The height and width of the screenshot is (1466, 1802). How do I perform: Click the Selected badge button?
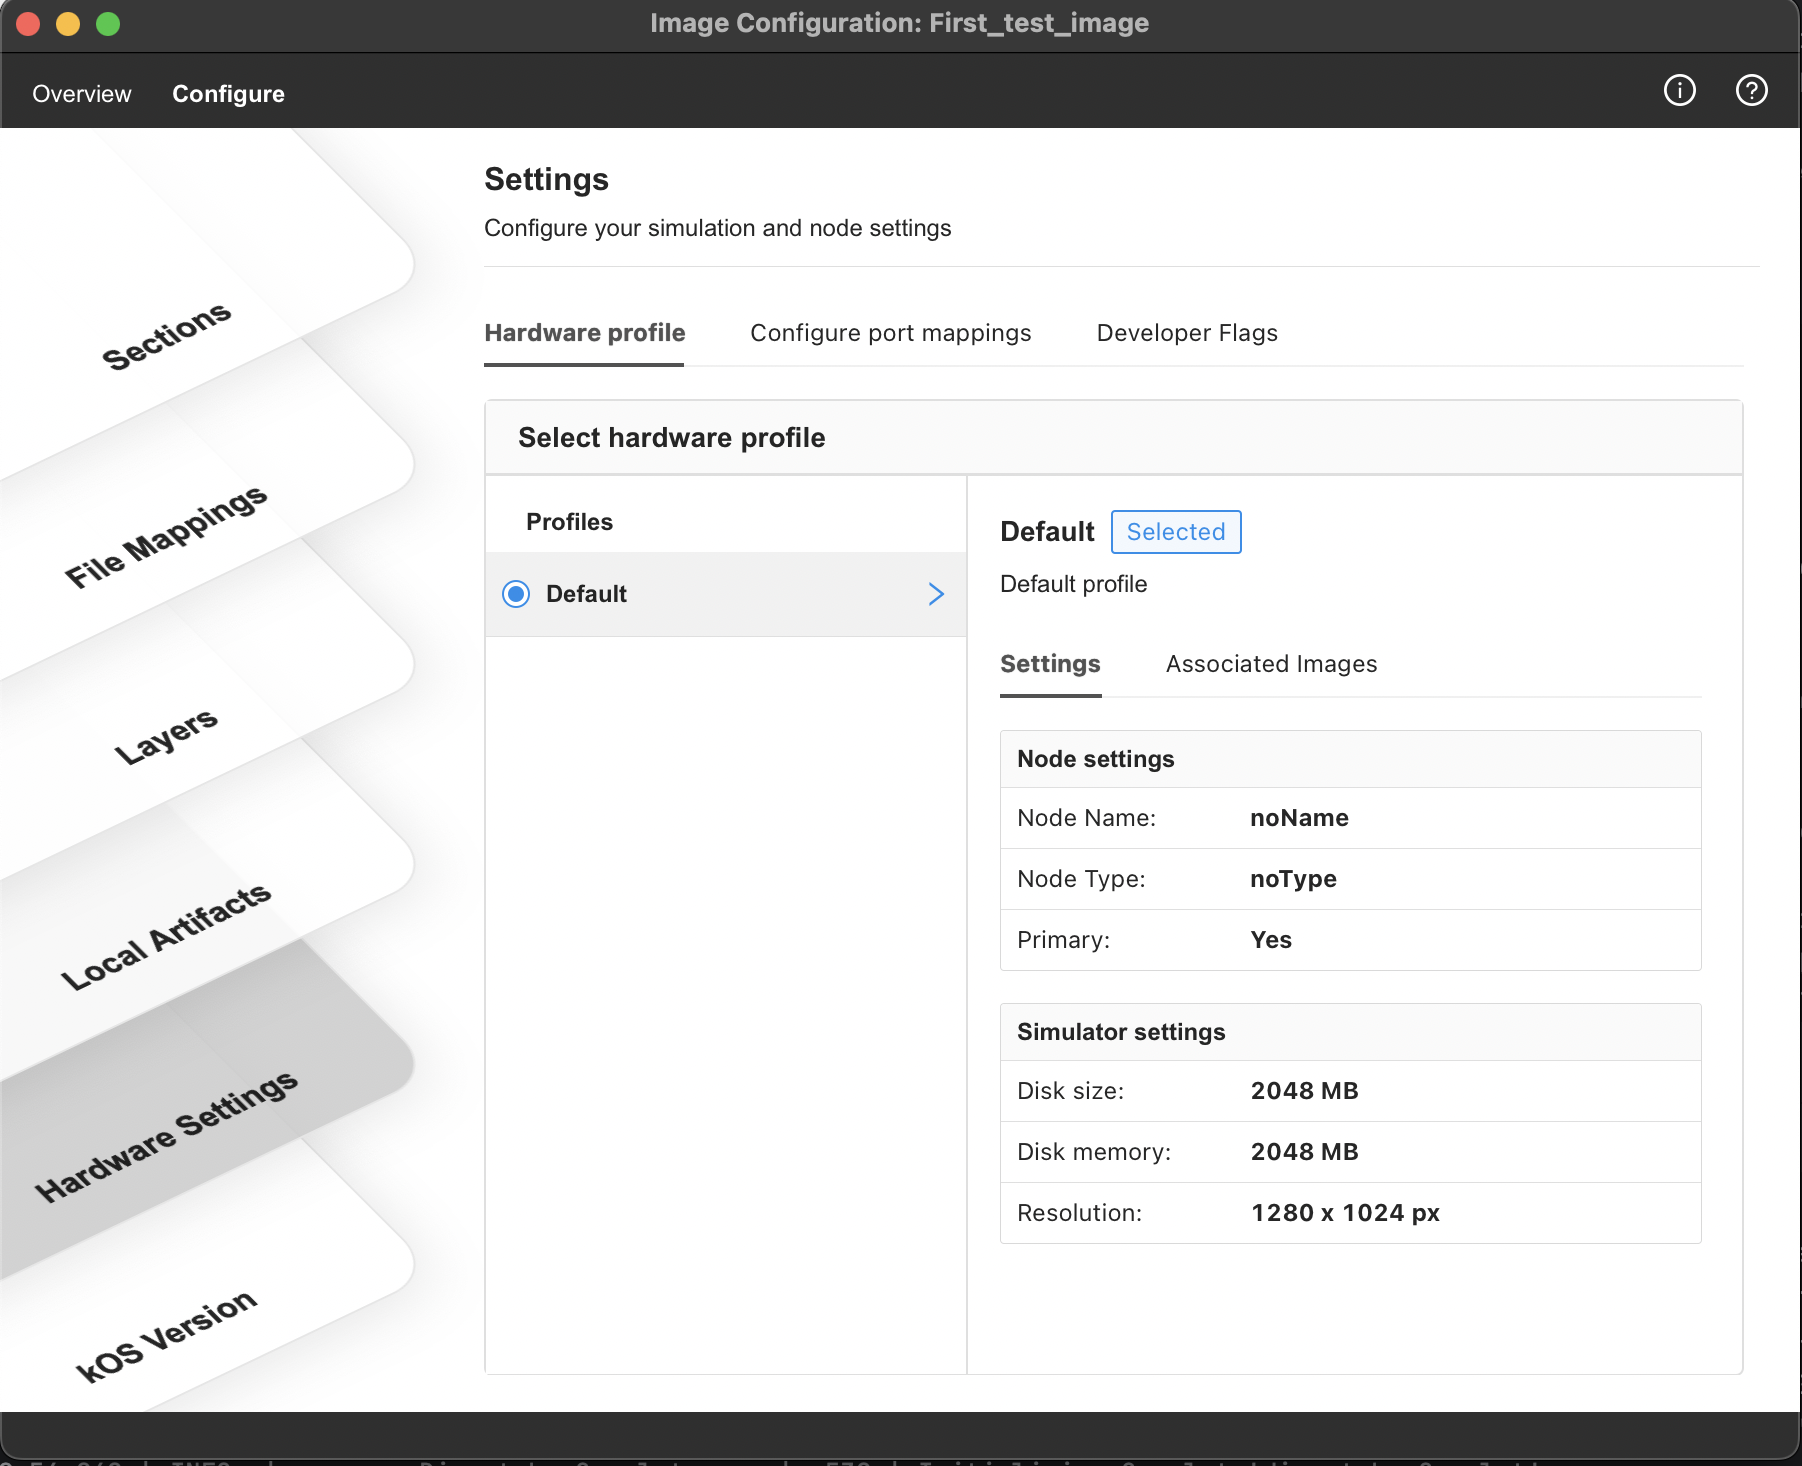[1176, 532]
